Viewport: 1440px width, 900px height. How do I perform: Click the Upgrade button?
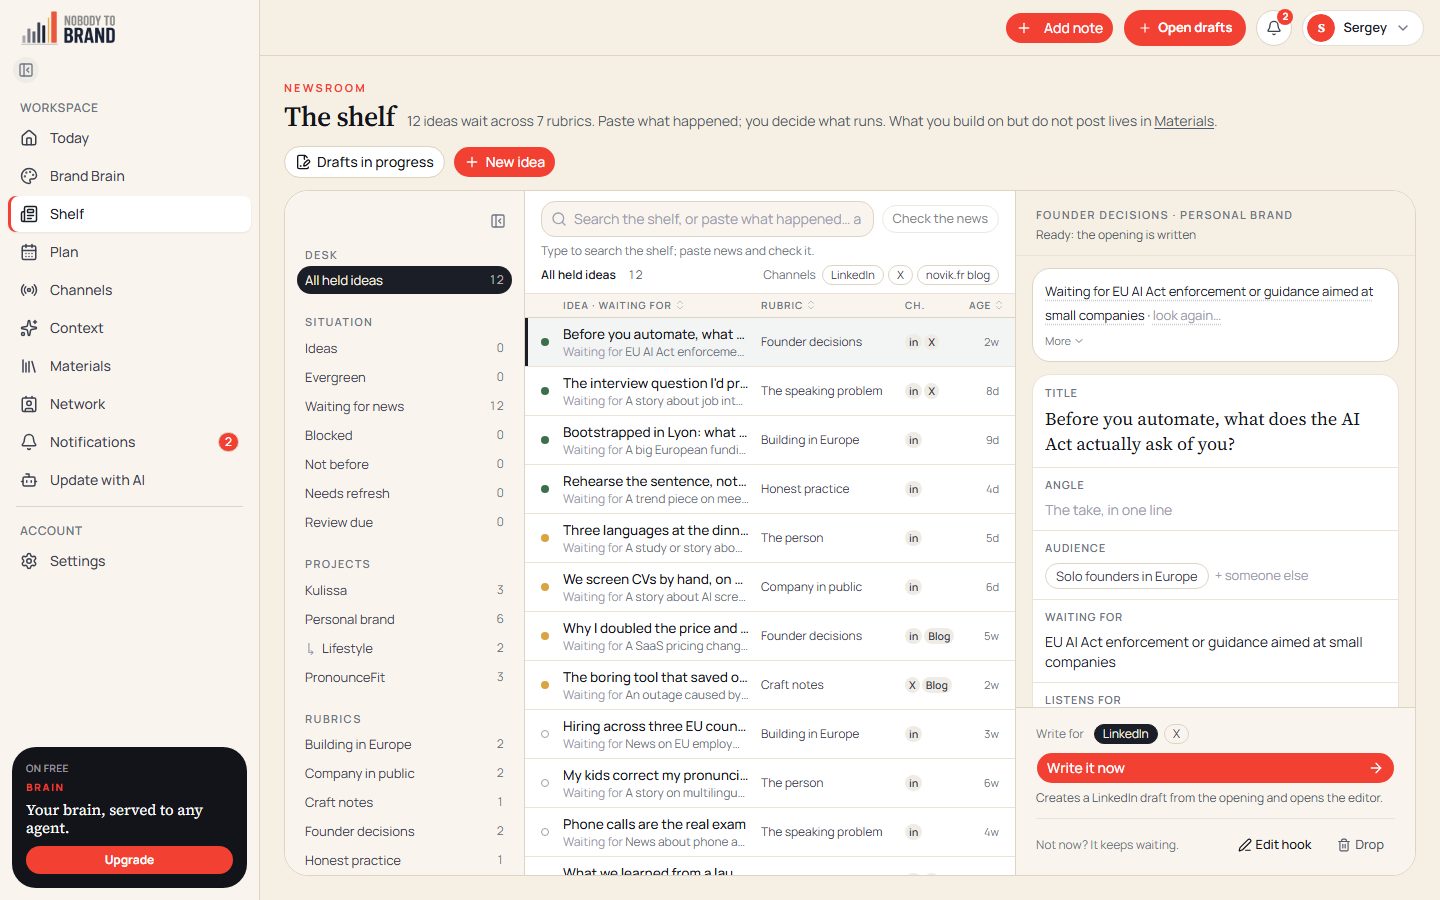point(129,860)
